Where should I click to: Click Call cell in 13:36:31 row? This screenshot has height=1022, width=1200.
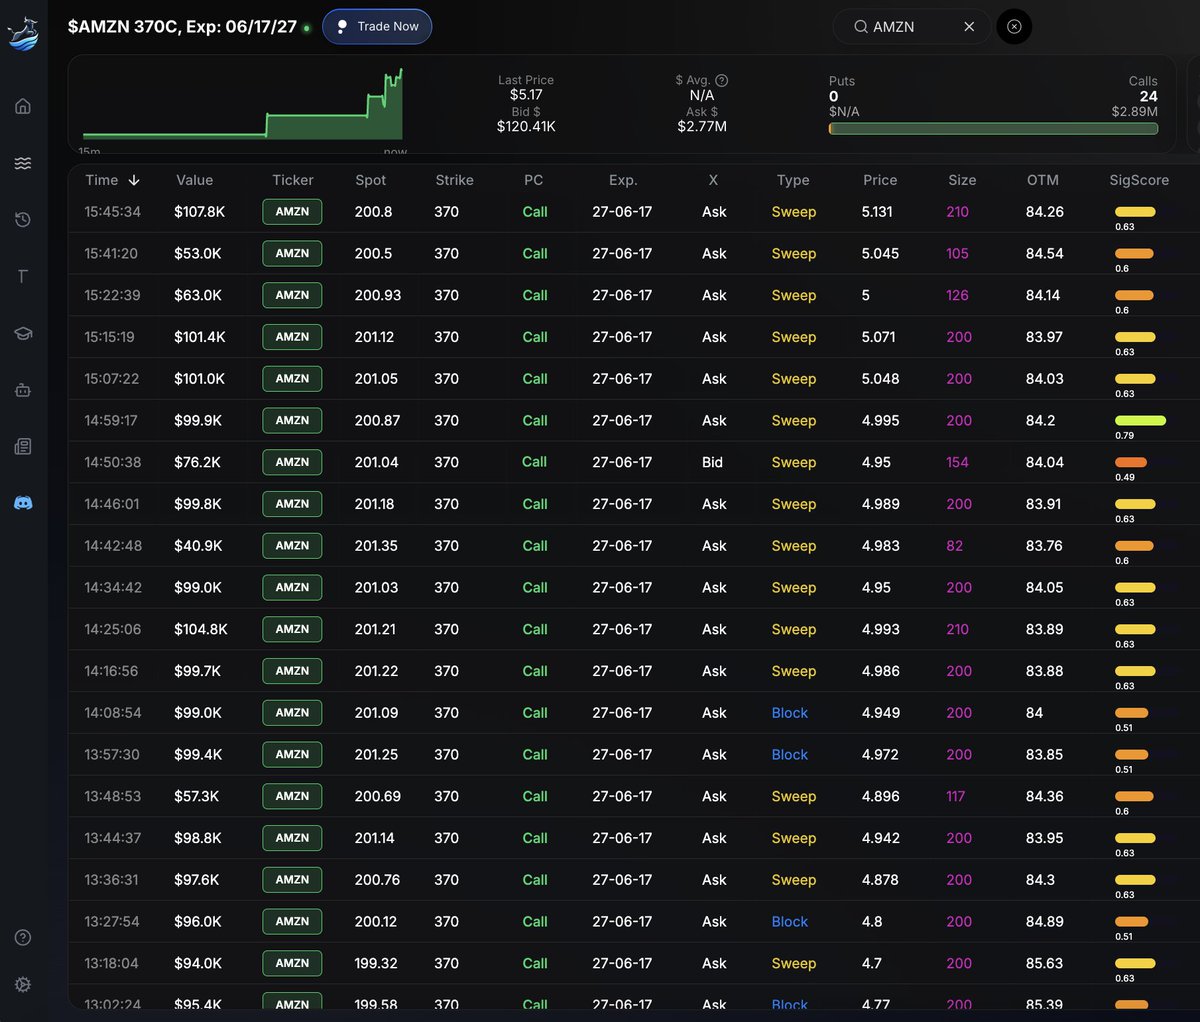click(535, 880)
